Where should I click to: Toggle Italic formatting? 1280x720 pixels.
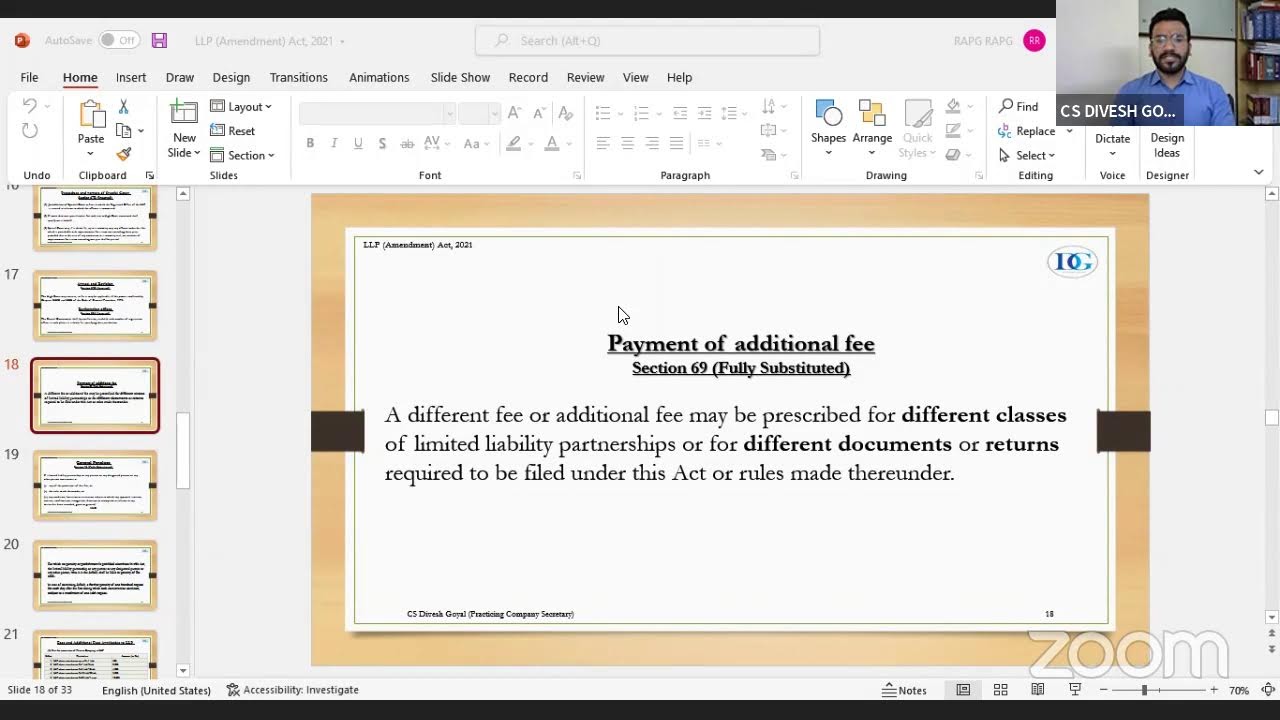click(334, 144)
